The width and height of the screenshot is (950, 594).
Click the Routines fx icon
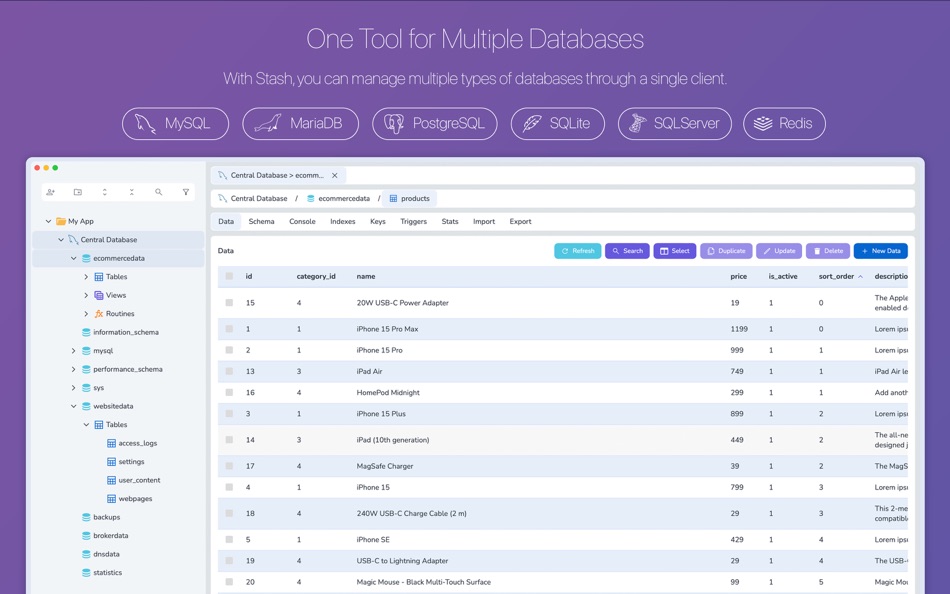click(99, 313)
